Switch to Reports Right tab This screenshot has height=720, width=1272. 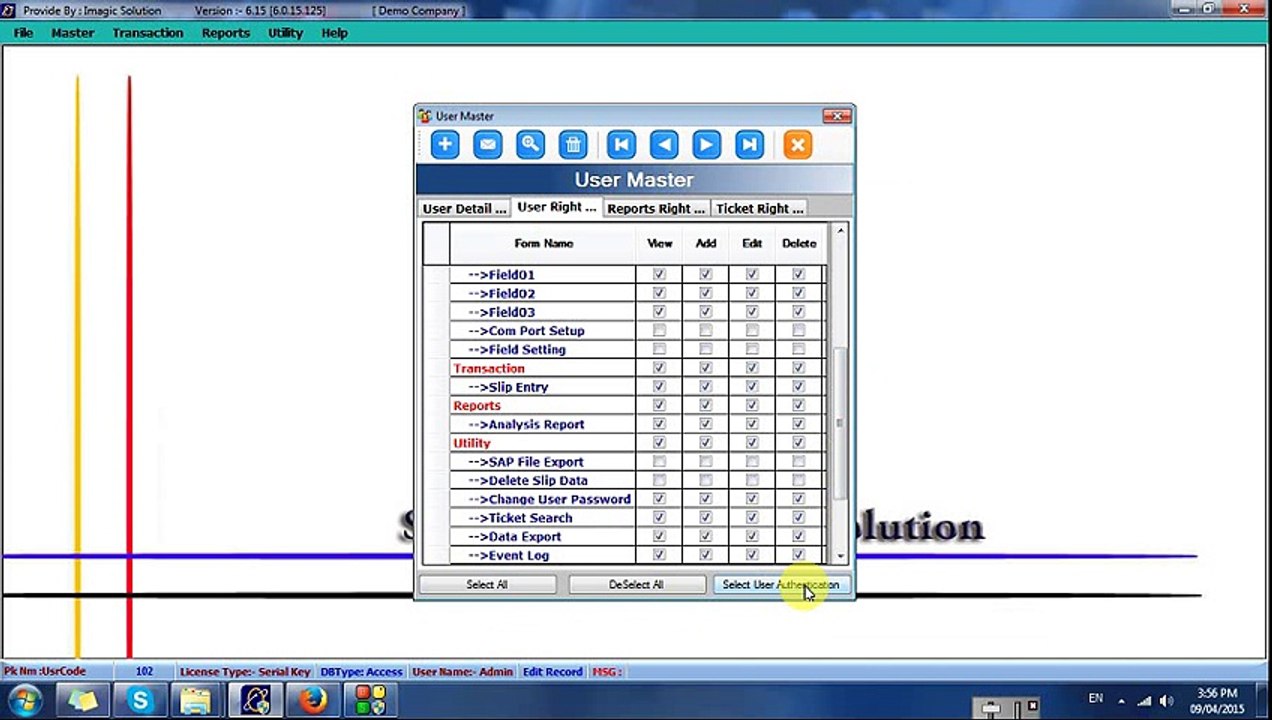(x=656, y=208)
